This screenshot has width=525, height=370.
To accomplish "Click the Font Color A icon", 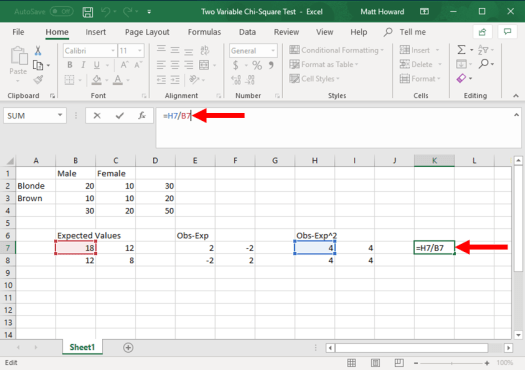I will point(118,80).
